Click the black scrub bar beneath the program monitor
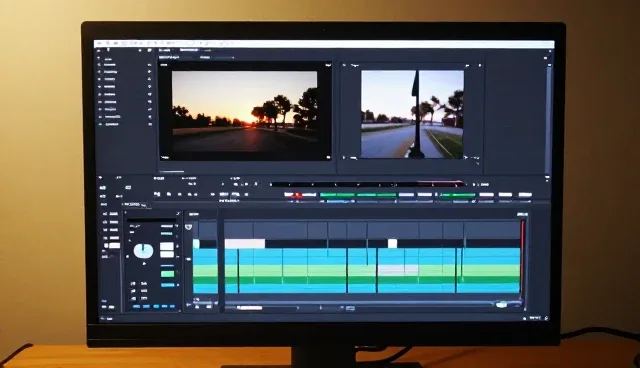This screenshot has height=368, width=640. (367, 184)
